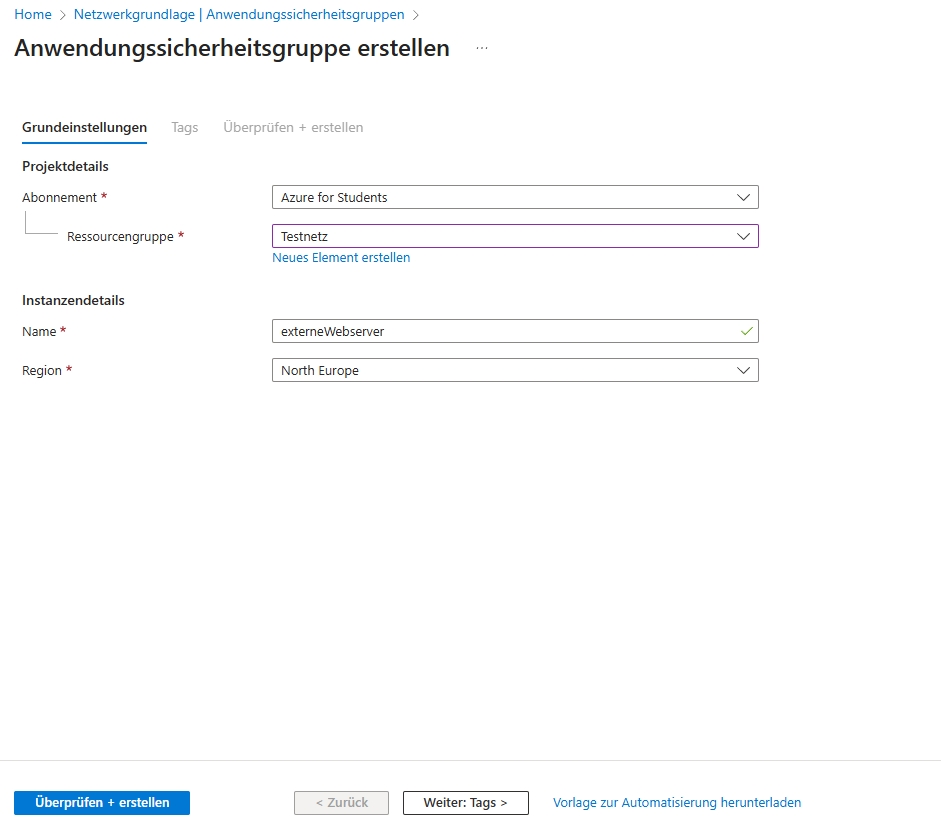Click the ellipsis more options icon beside title
The width and height of the screenshot is (941, 834).
(x=482, y=49)
